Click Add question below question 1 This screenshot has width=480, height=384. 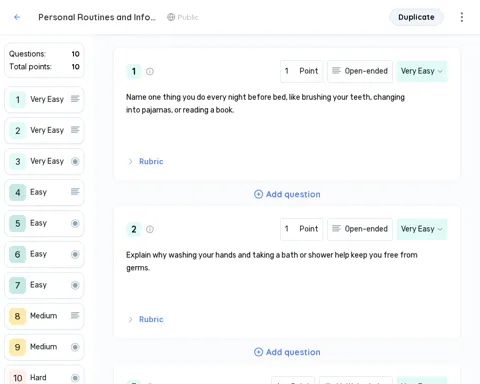(287, 194)
